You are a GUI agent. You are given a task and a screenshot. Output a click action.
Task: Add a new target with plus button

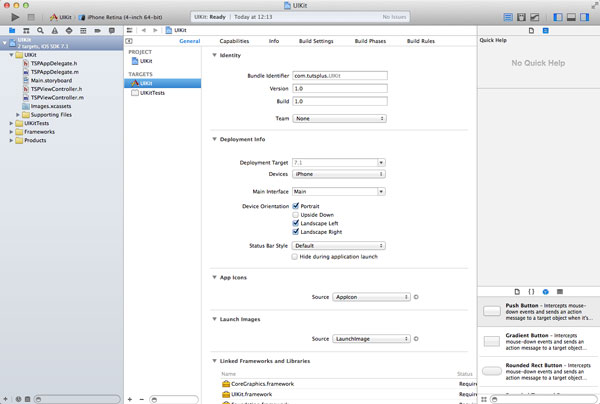pyautogui.click(x=130, y=399)
